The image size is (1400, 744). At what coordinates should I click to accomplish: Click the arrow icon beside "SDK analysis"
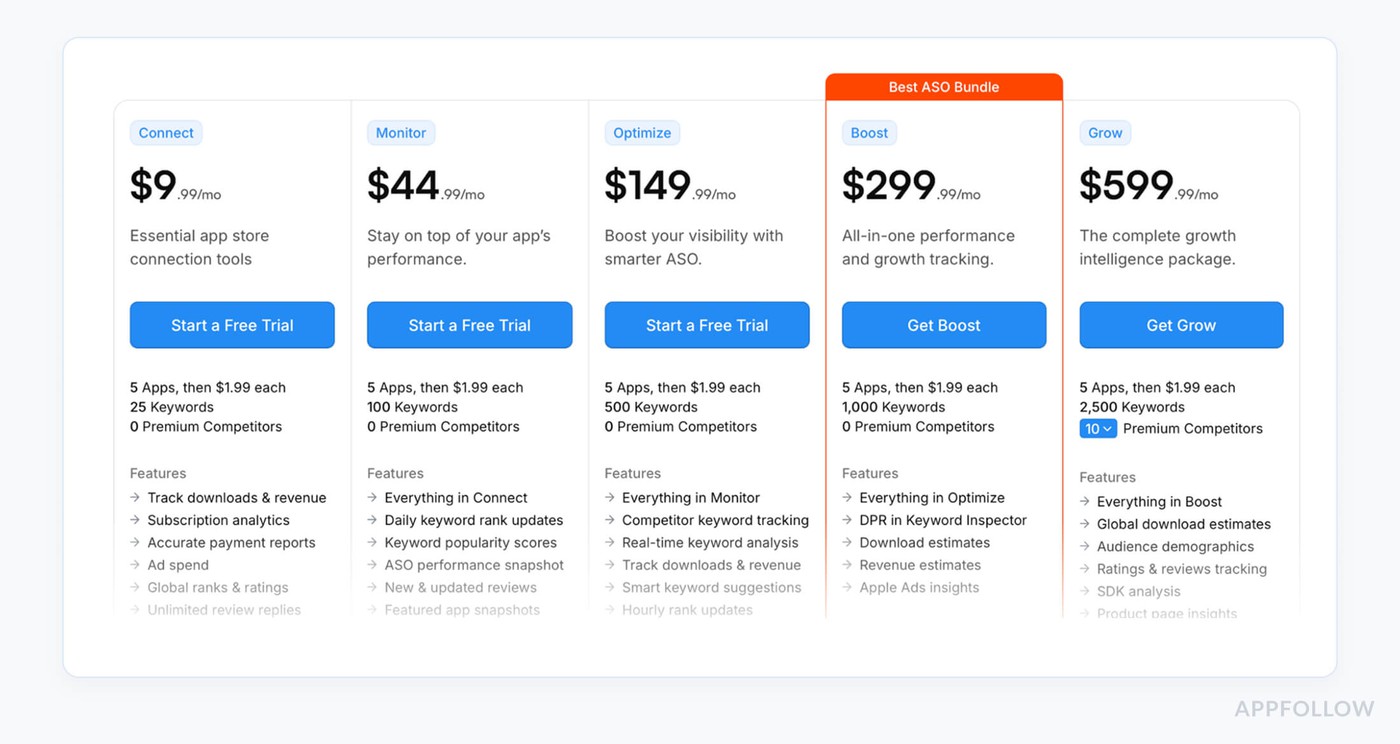pyautogui.click(x=1083, y=591)
